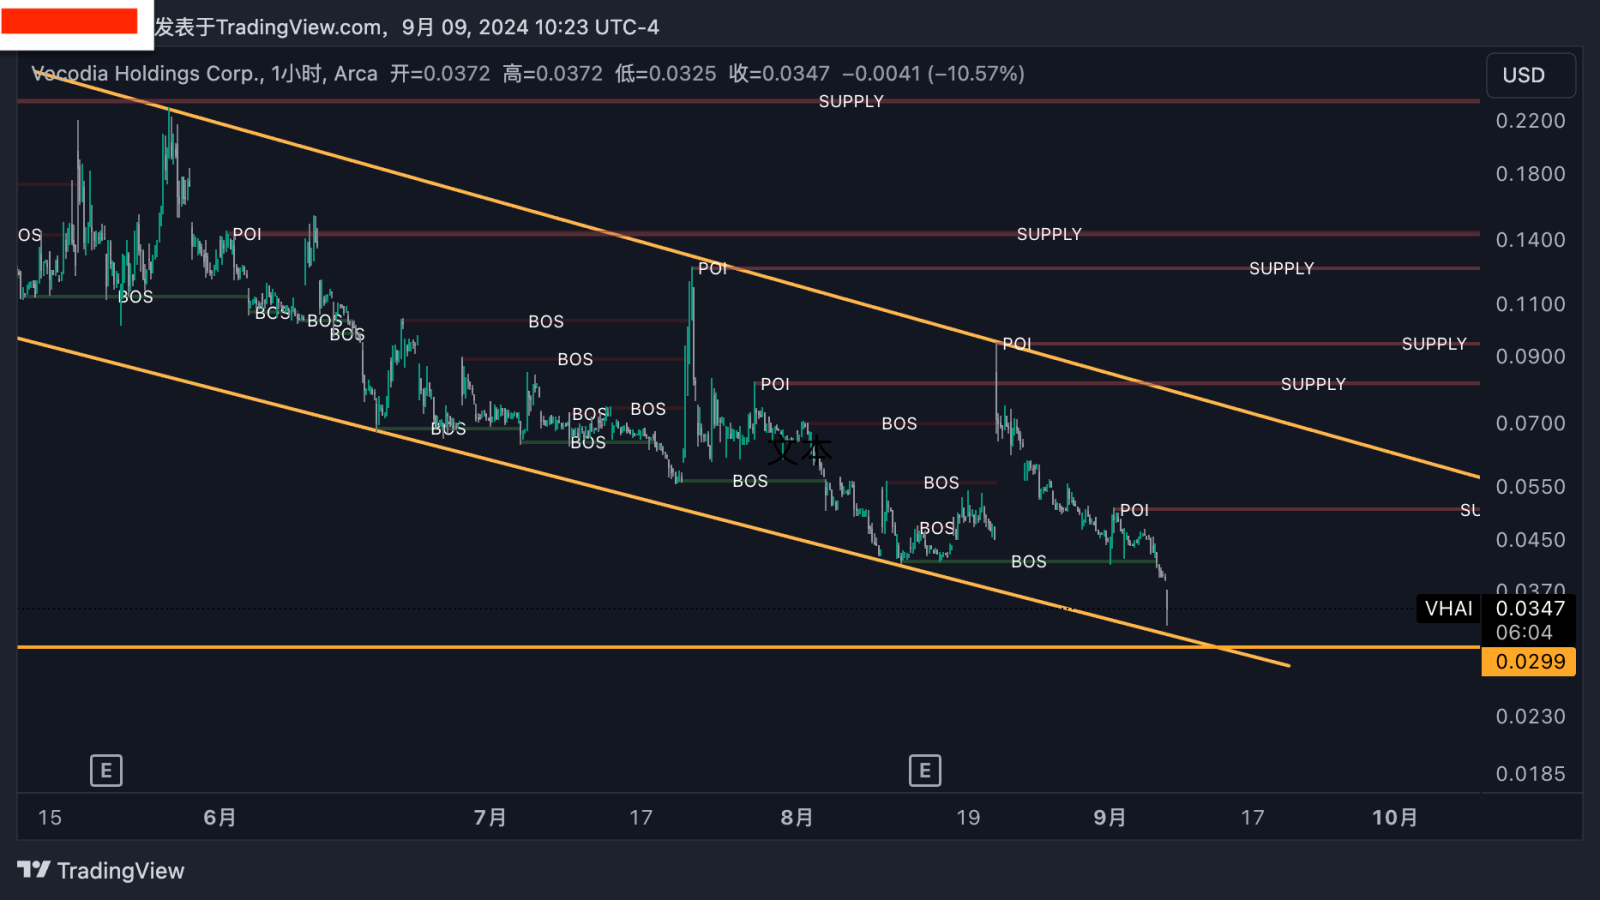Image resolution: width=1600 pixels, height=900 pixels.
Task: Click the 0.2200 price axis label
Action: click(1530, 121)
